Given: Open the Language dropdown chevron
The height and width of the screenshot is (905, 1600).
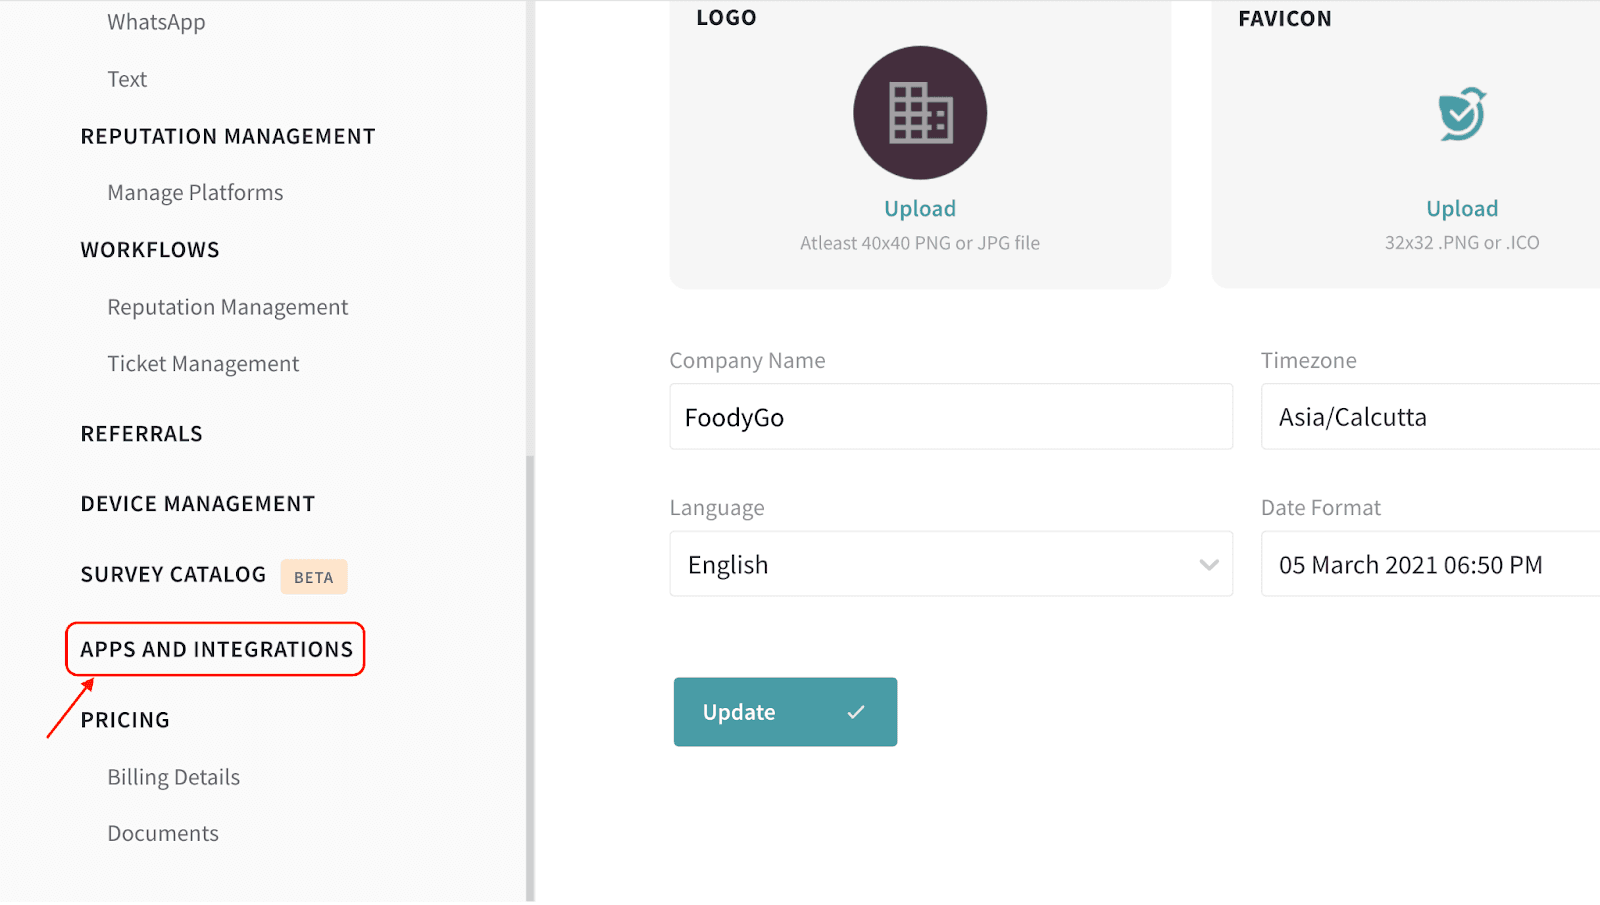Looking at the screenshot, I should pos(1209,565).
